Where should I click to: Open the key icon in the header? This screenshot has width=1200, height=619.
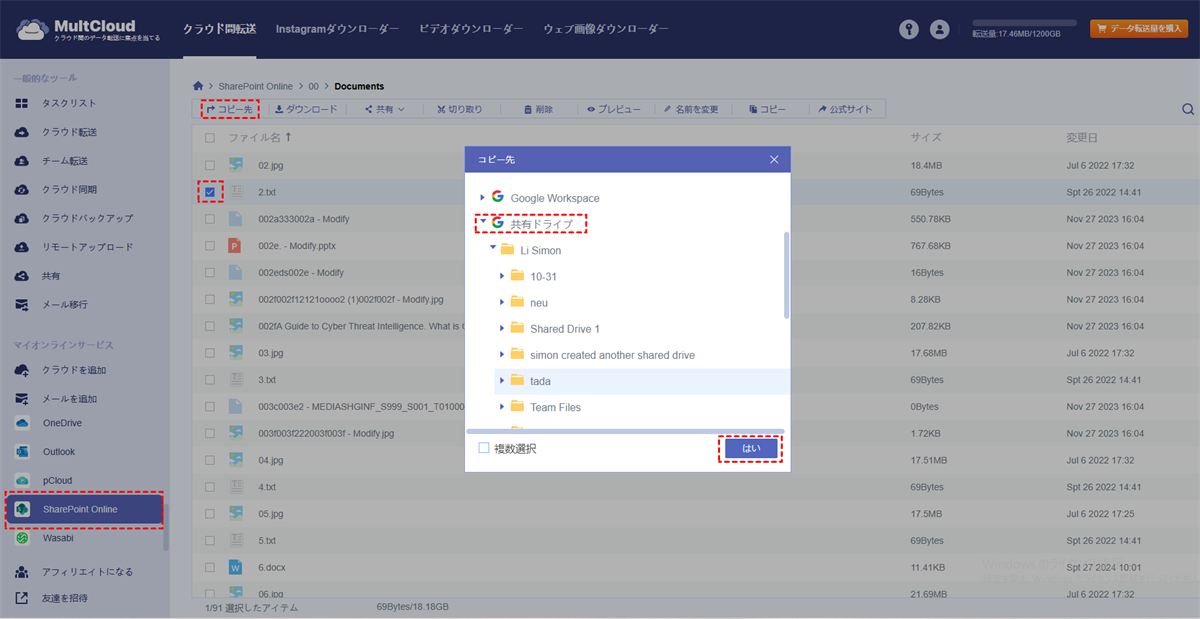coord(909,30)
